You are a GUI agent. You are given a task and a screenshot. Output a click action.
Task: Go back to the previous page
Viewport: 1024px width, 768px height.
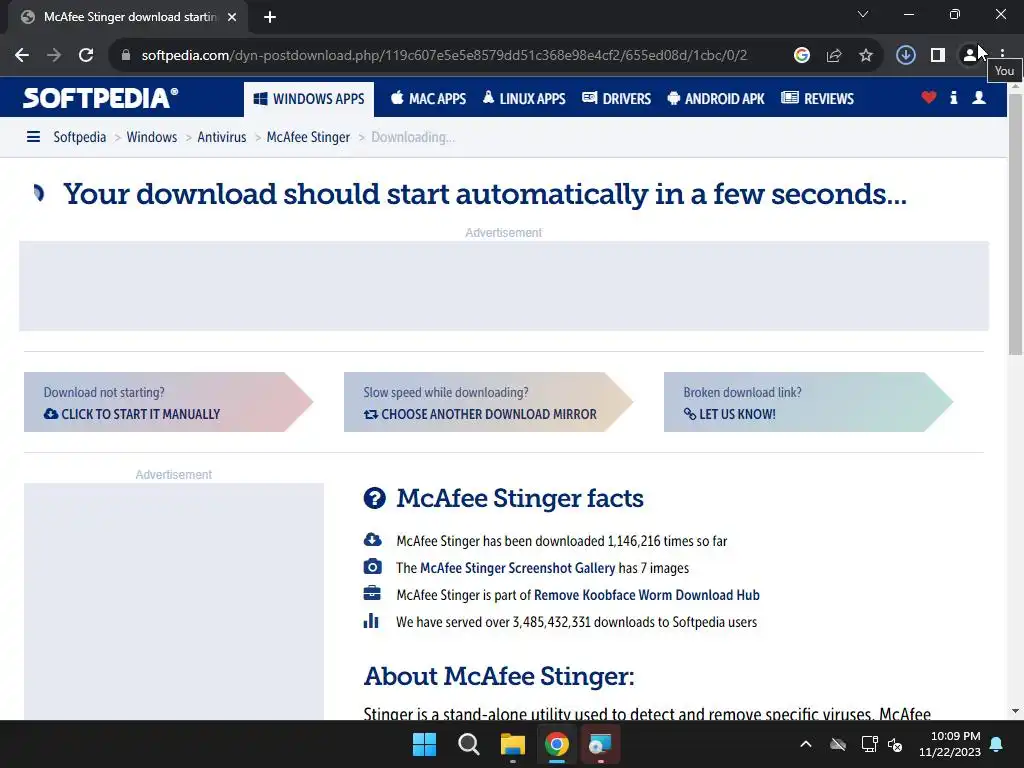(22, 56)
